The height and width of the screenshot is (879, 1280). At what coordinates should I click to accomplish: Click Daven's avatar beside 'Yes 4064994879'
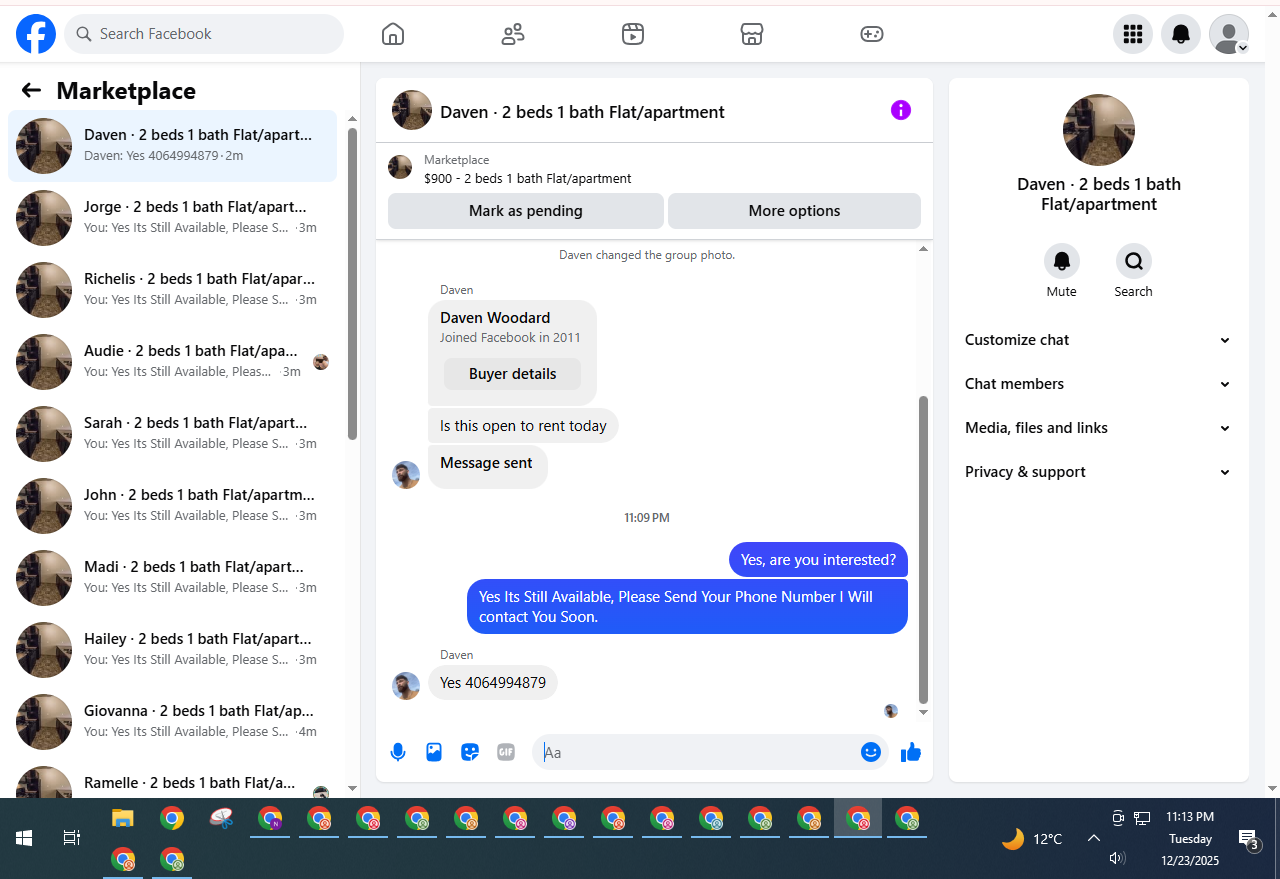[x=406, y=686]
